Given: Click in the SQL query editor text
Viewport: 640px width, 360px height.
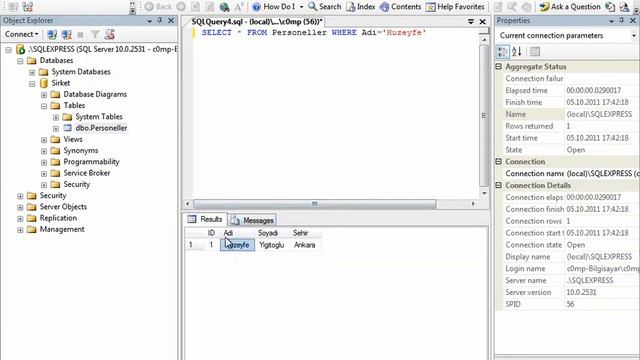Looking at the screenshot, I should pos(313,33).
